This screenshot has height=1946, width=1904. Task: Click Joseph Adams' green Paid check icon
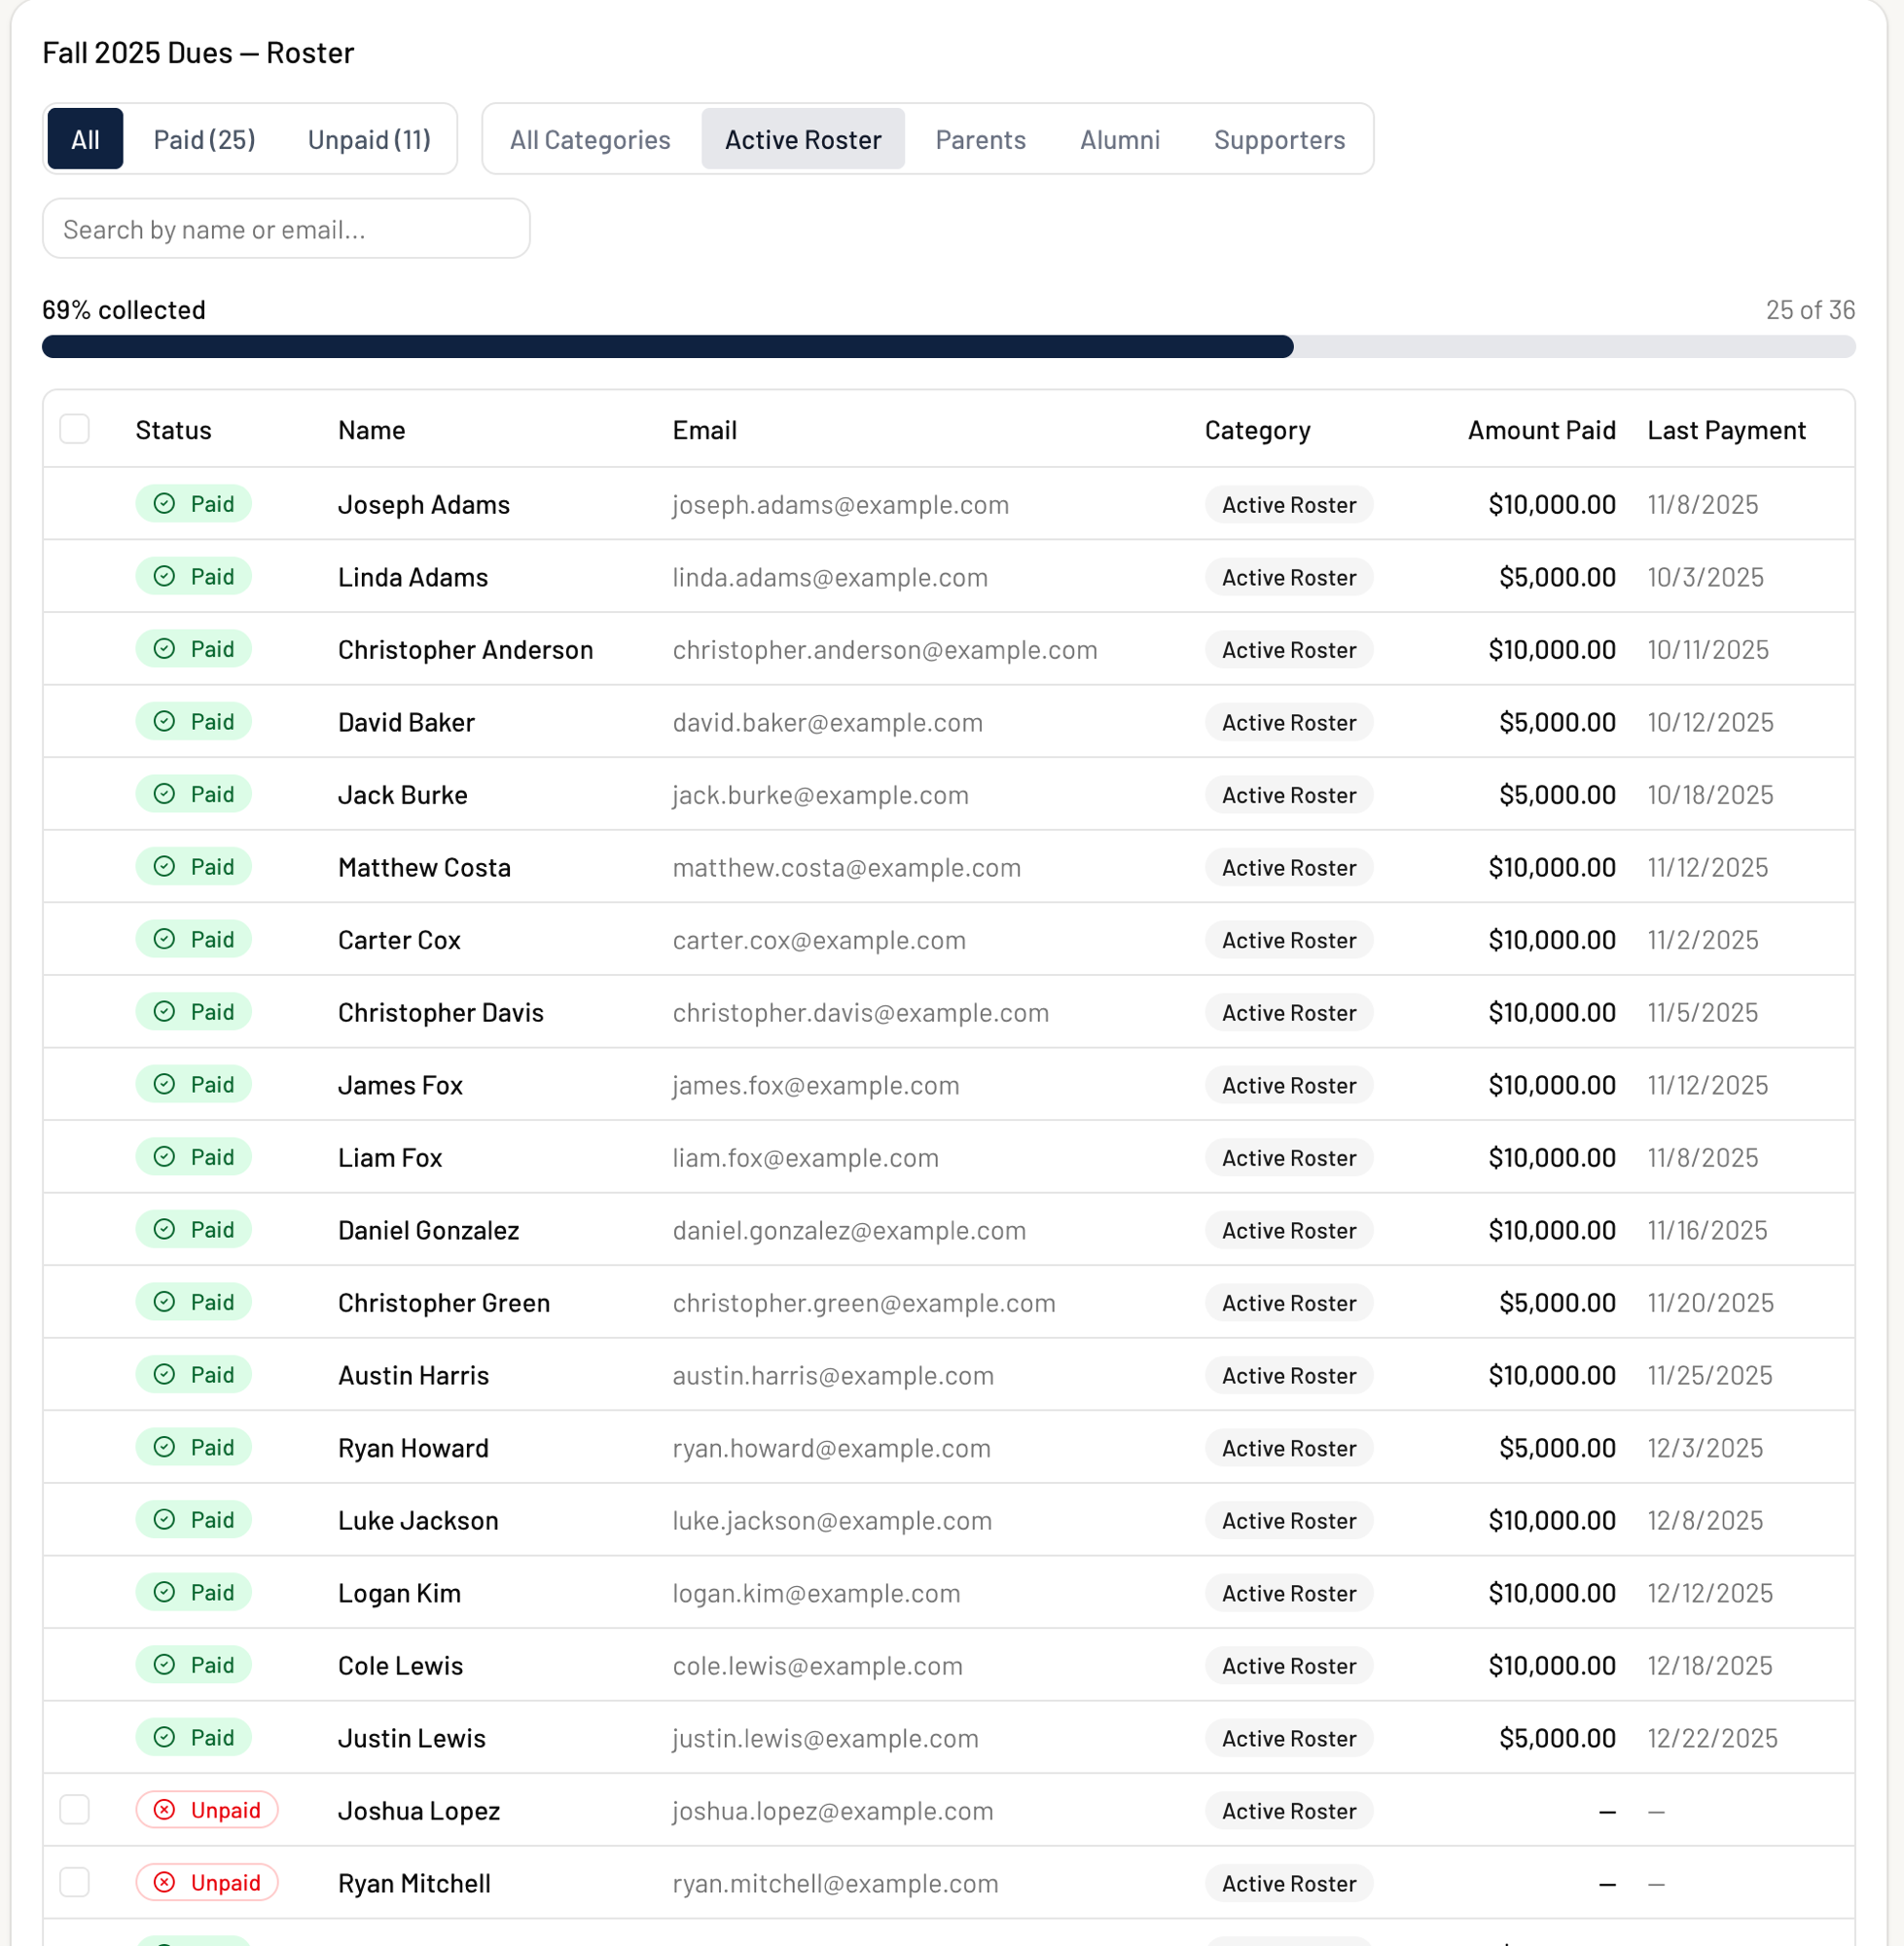point(164,504)
